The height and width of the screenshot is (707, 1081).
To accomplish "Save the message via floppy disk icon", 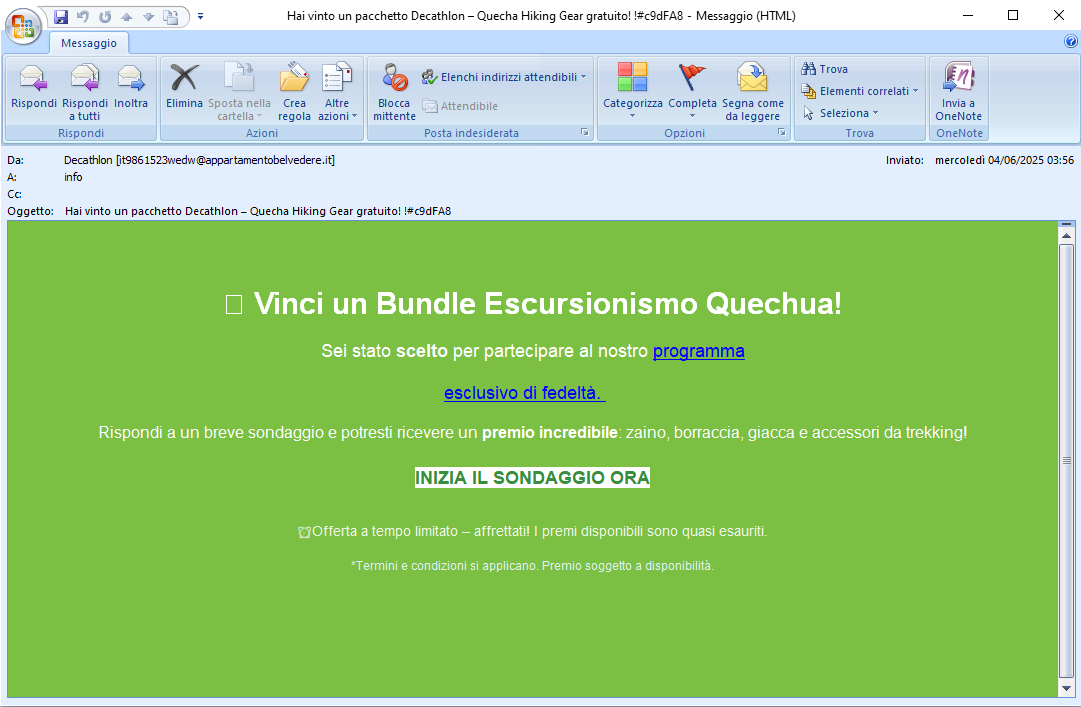I will (x=61, y=16).
